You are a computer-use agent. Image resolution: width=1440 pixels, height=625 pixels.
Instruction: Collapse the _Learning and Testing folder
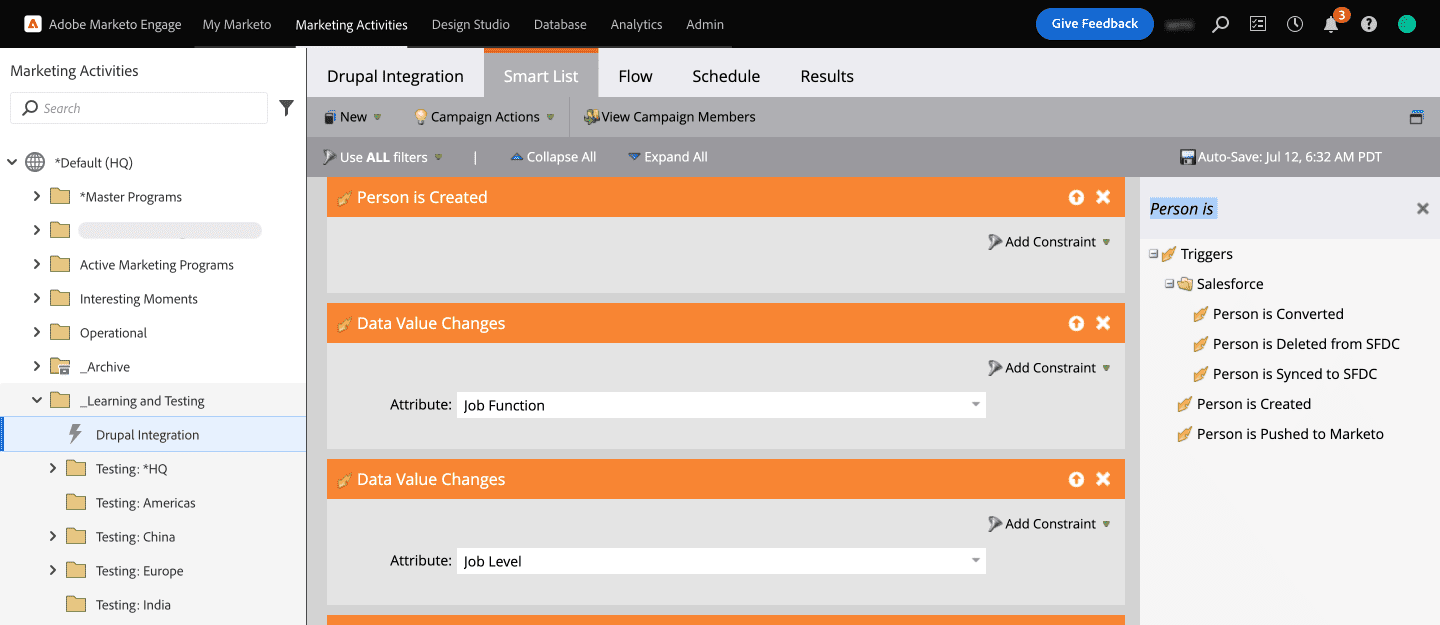pos(37,400)
